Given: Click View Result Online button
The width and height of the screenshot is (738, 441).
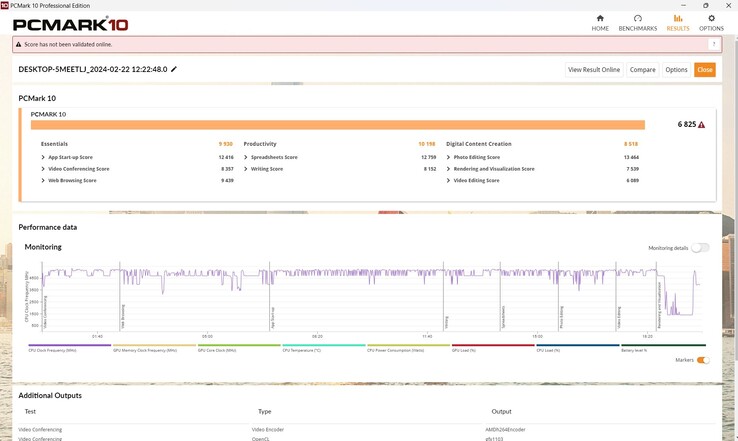Looking at the screenshot, I should pyautogui.click(x=594, y=70).
